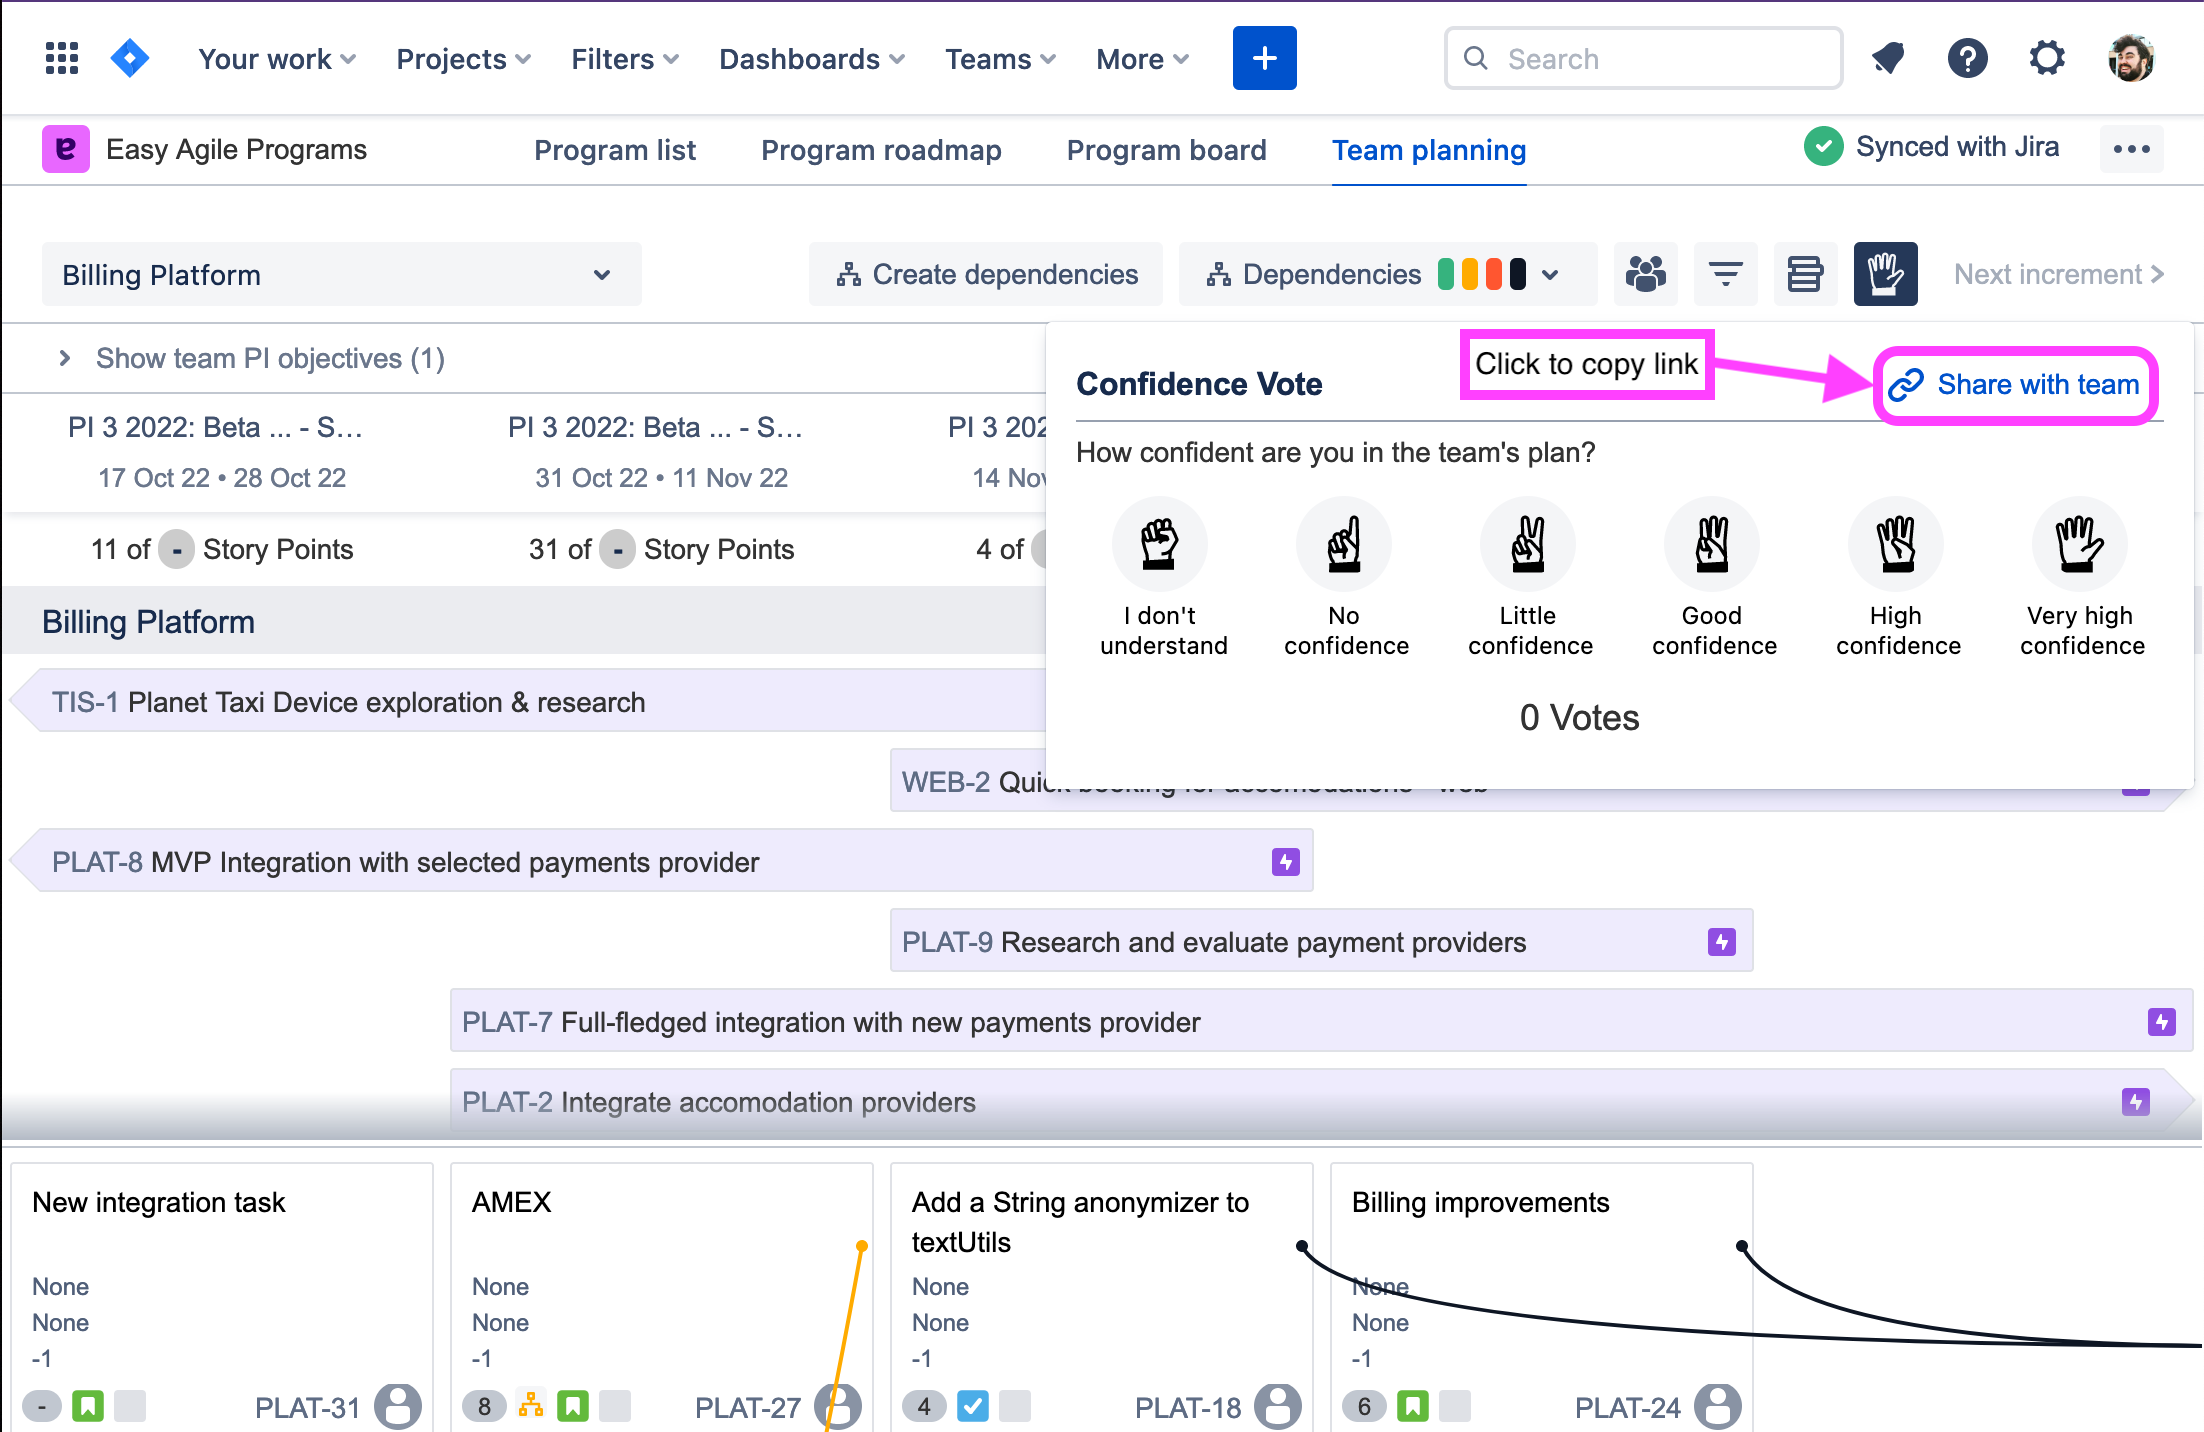2204x1432 pixels.
Task: Open the Billing Platform team dropdown
Action: point(341,275)
